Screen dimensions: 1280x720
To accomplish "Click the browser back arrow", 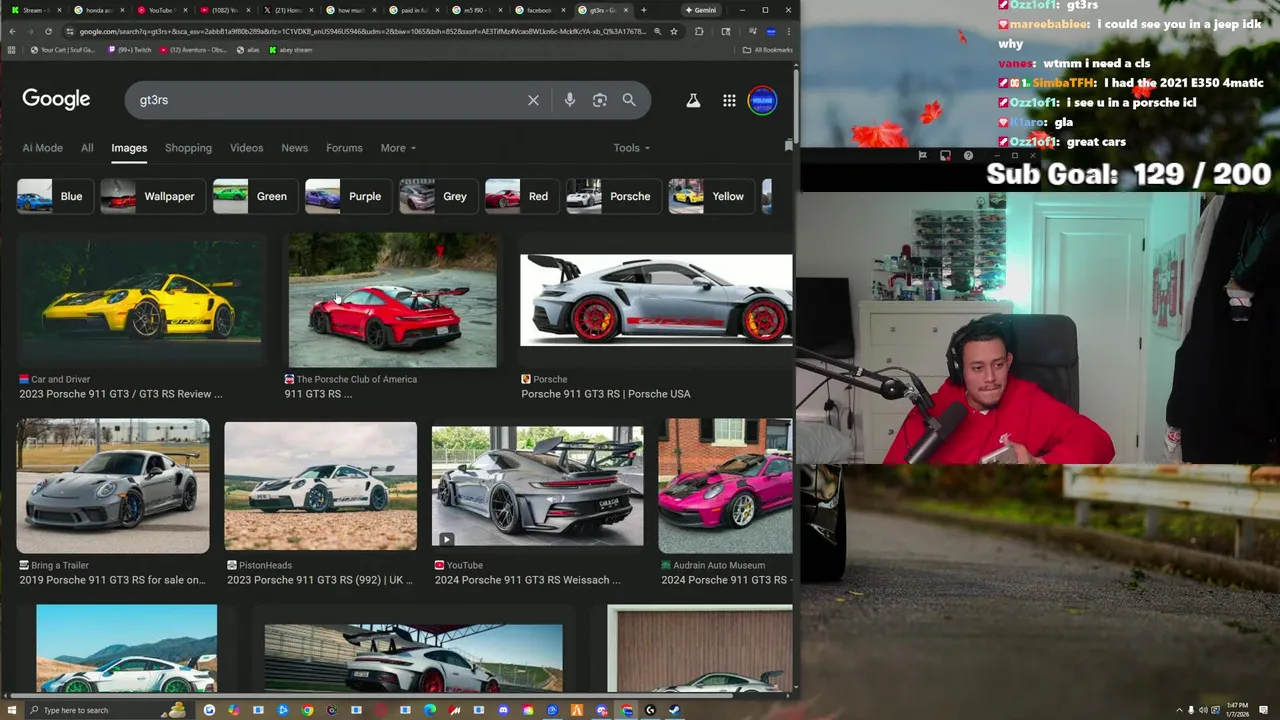I will tap(12, 31).
